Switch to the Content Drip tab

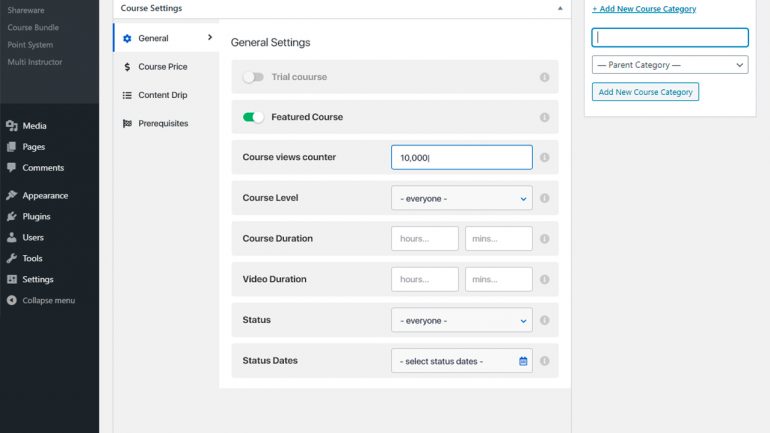pos(166,95)
